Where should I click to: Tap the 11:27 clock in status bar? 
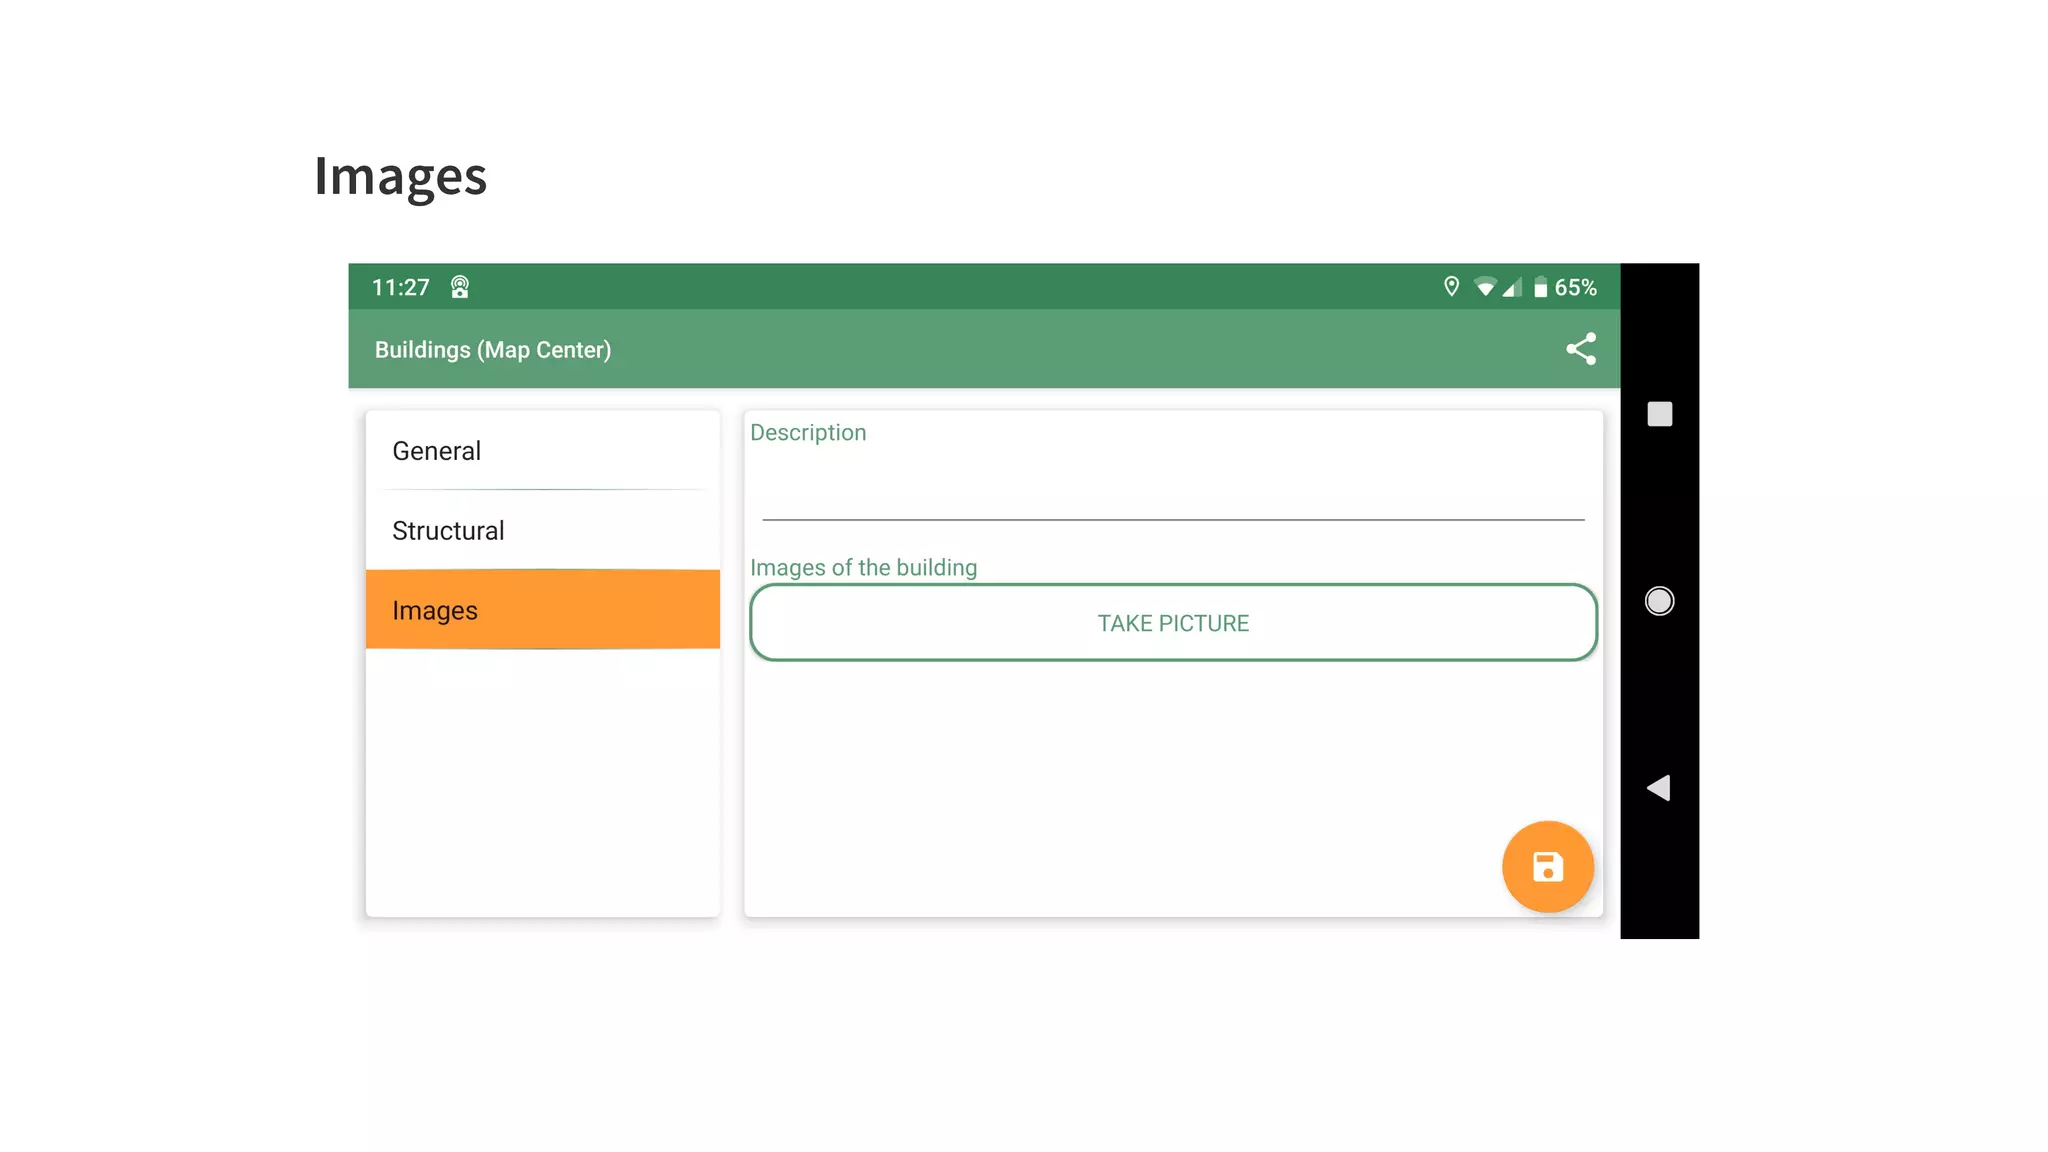(400, 288)
